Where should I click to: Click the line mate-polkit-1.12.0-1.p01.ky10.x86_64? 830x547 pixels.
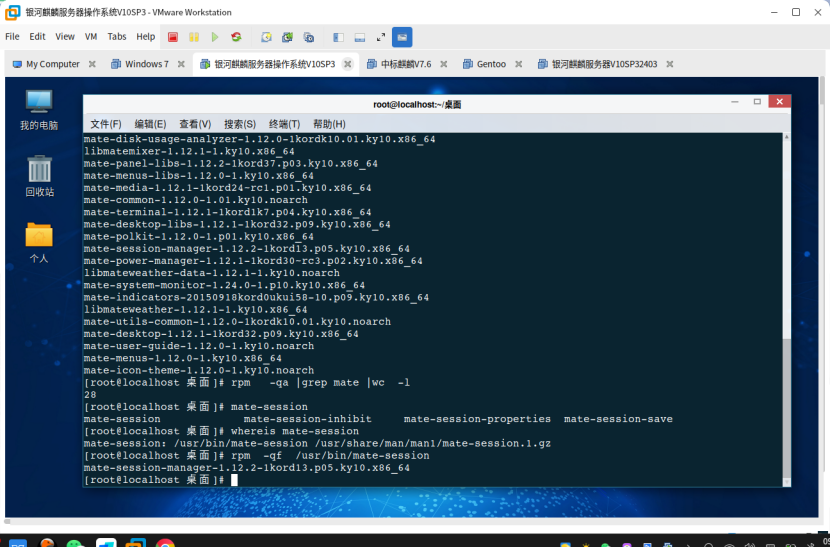coord(199,237)
